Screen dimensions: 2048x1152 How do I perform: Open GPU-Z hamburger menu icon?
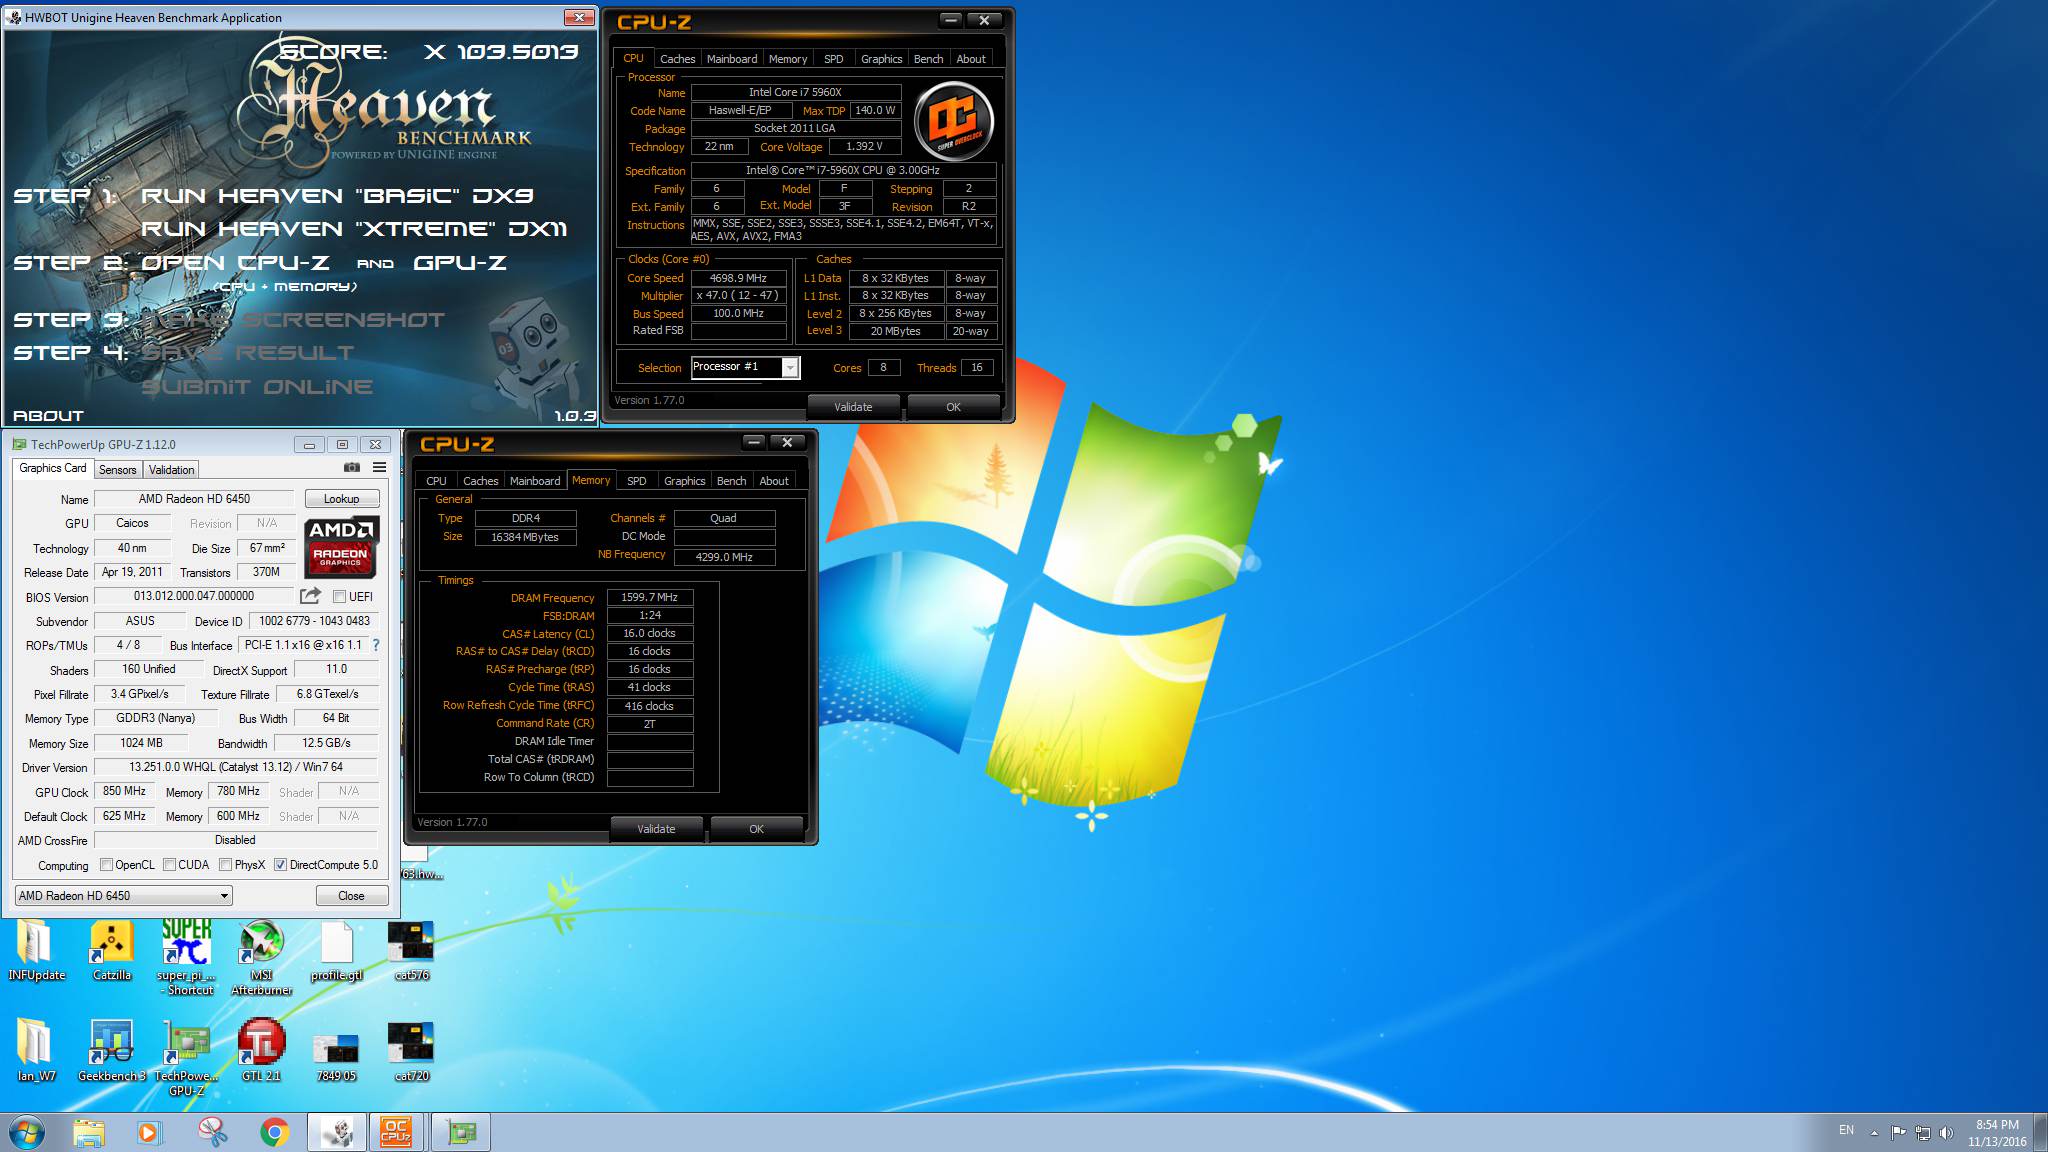coord(379,468)
